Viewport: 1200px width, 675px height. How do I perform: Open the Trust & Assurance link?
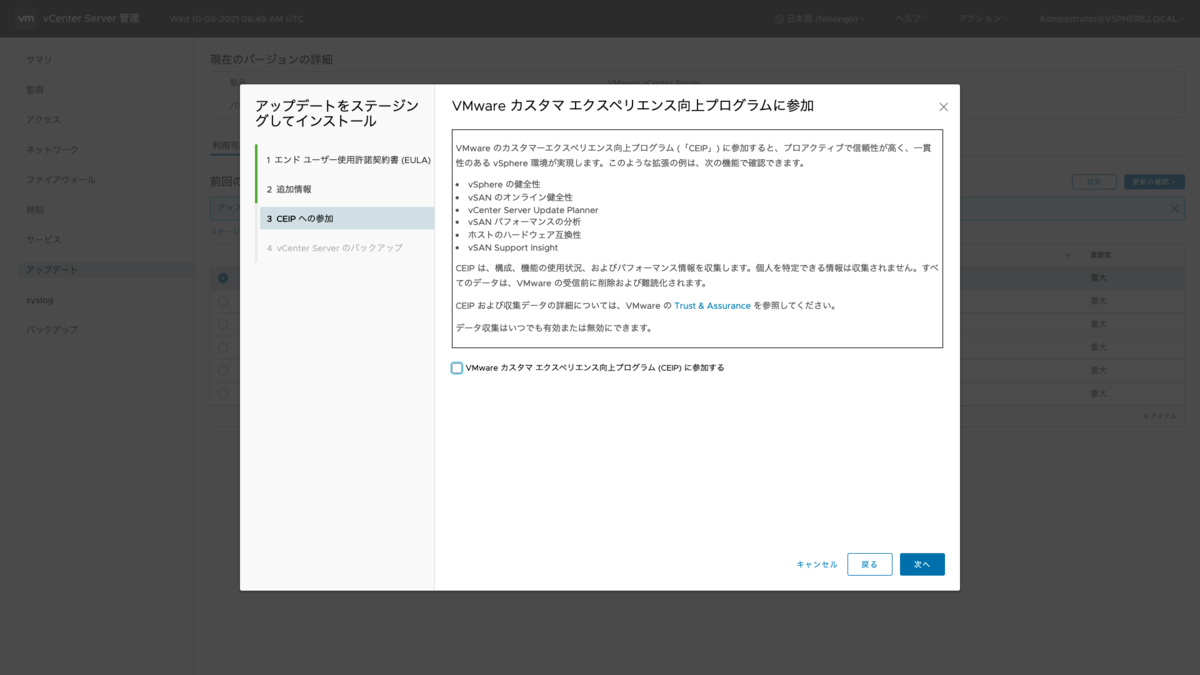[712, 306]
